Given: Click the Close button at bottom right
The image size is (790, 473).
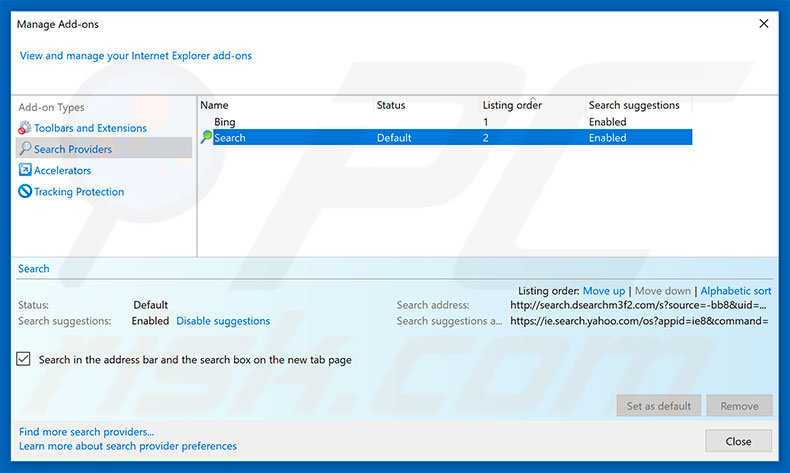Looking at the screenshot, I should 738,441.
